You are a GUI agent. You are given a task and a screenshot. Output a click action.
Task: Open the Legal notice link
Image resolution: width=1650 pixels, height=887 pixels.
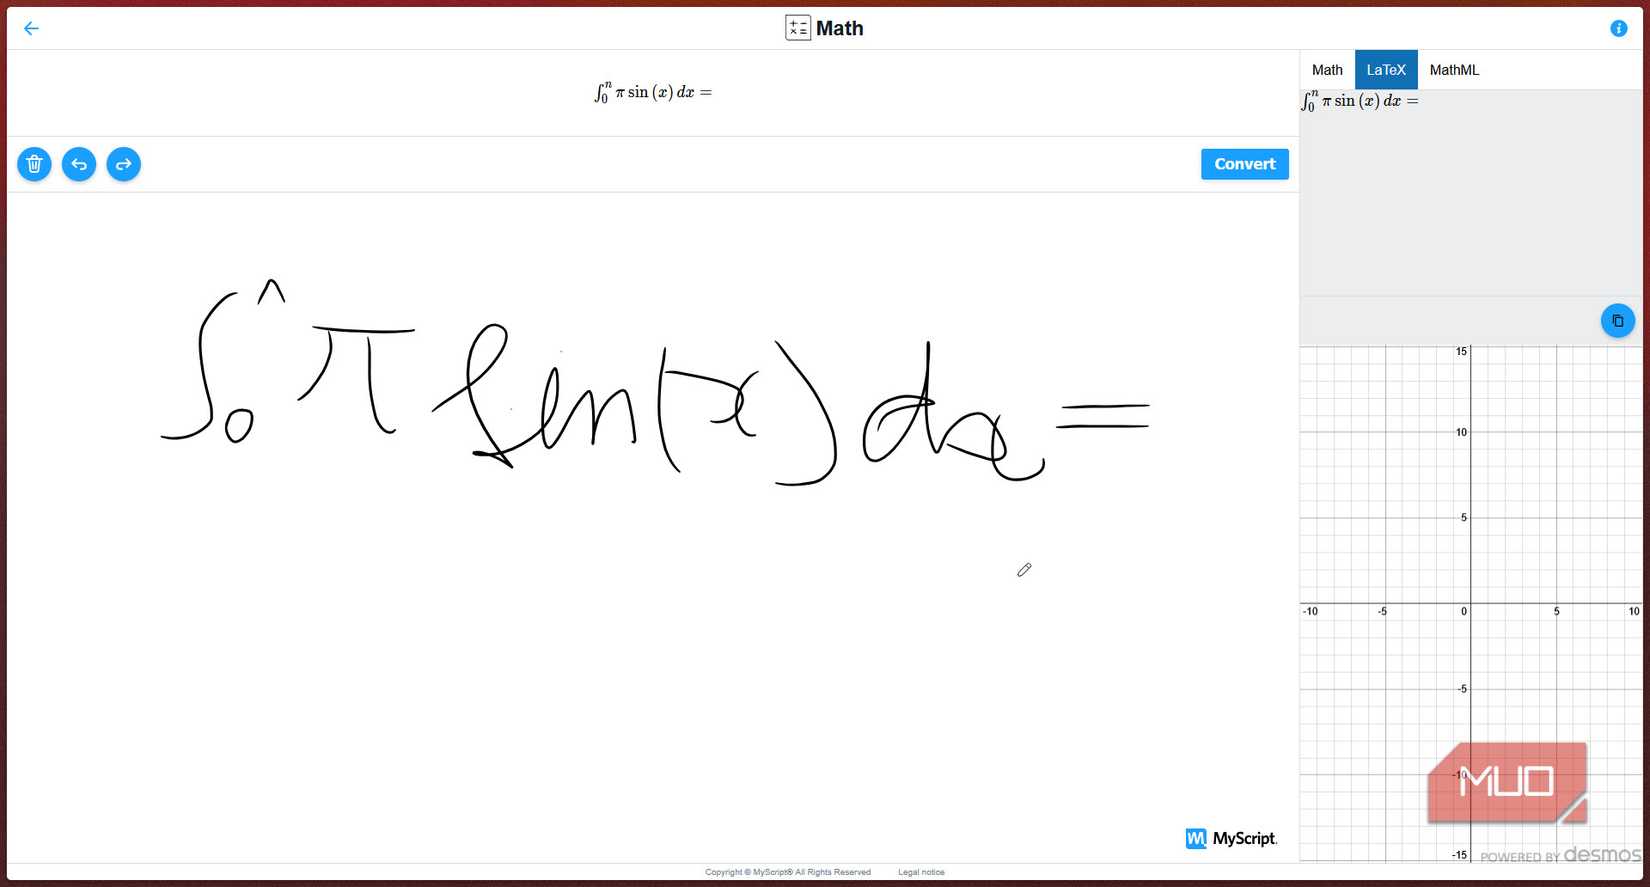(921, 872)
